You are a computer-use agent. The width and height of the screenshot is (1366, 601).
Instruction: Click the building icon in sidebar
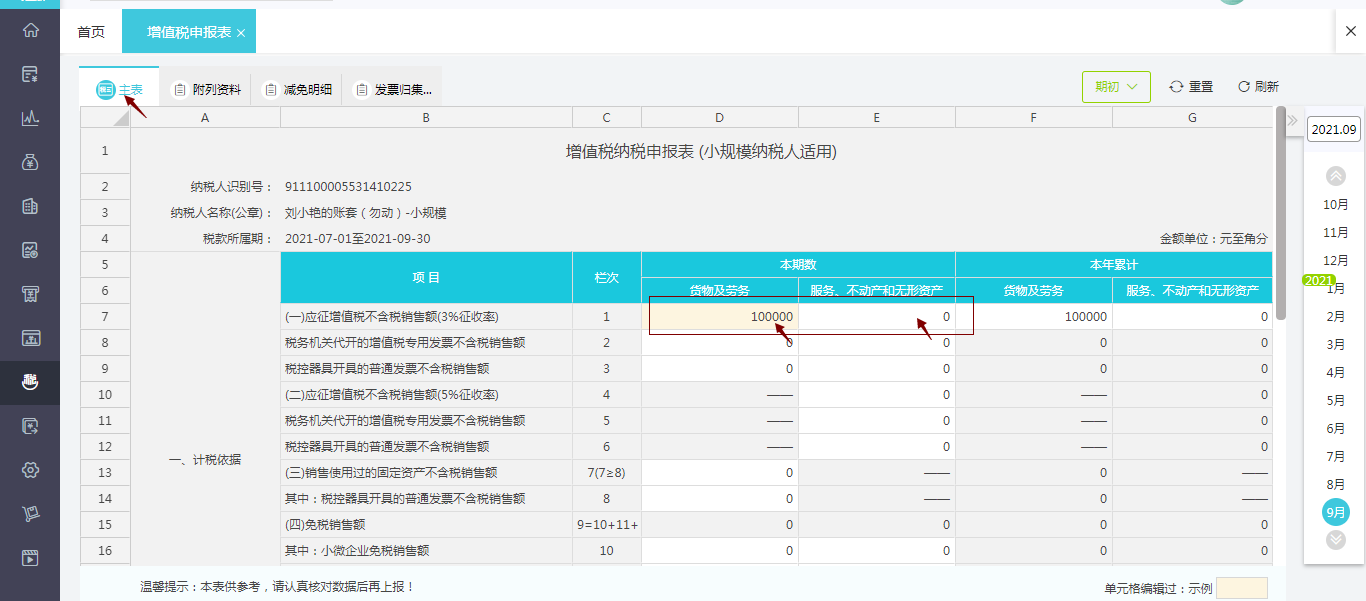30,206
